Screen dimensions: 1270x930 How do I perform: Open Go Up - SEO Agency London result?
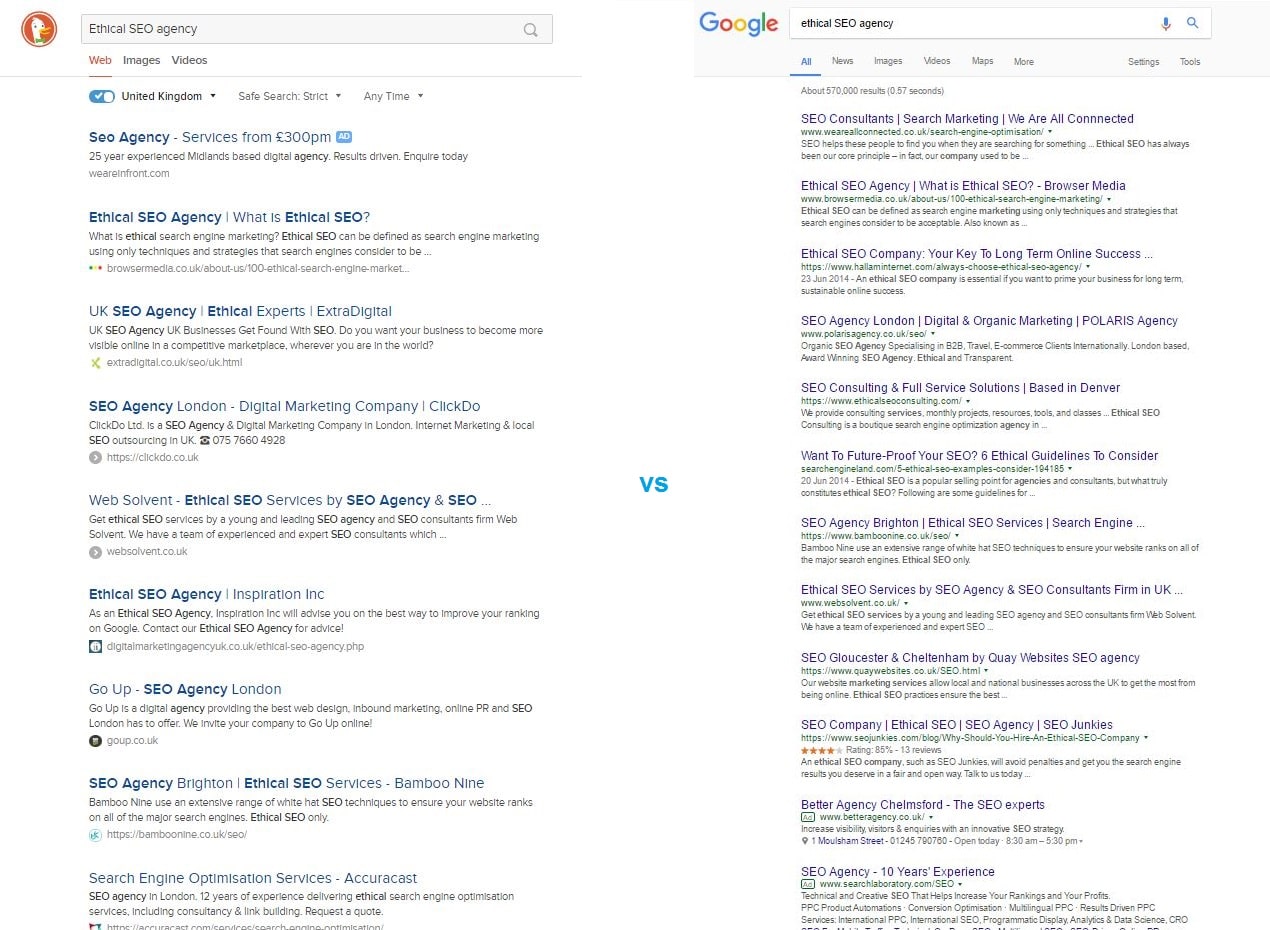[185, 689]
